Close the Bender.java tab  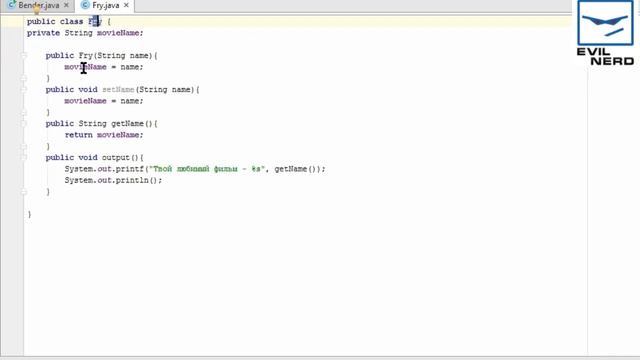pyautogui.click(x=67, y=5)
